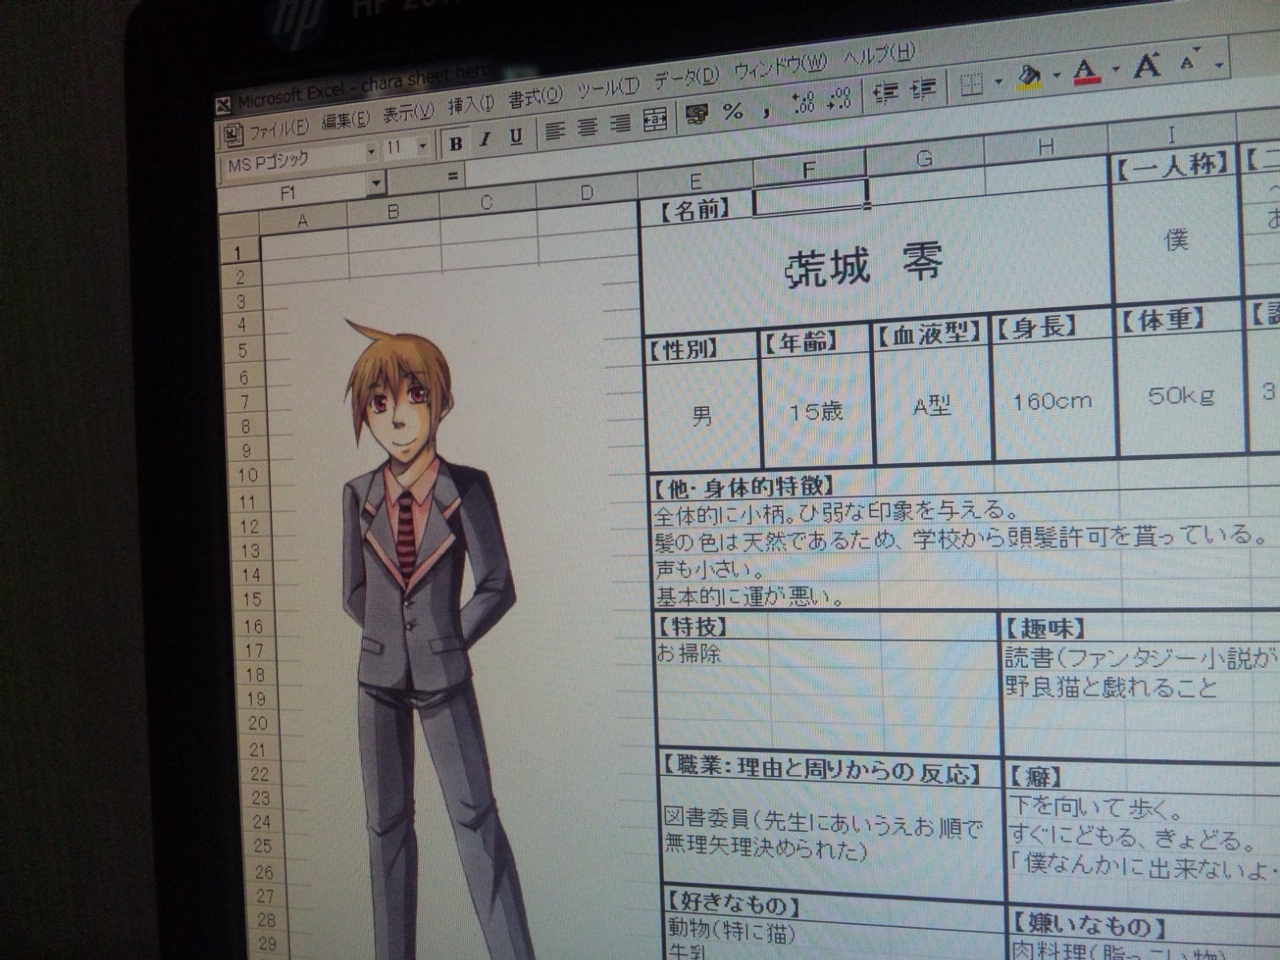Viewport: 1280px width, 960px height.
Task: Click Decrease Indent icon
Action: pyautogui.click(x=885, y=93)
